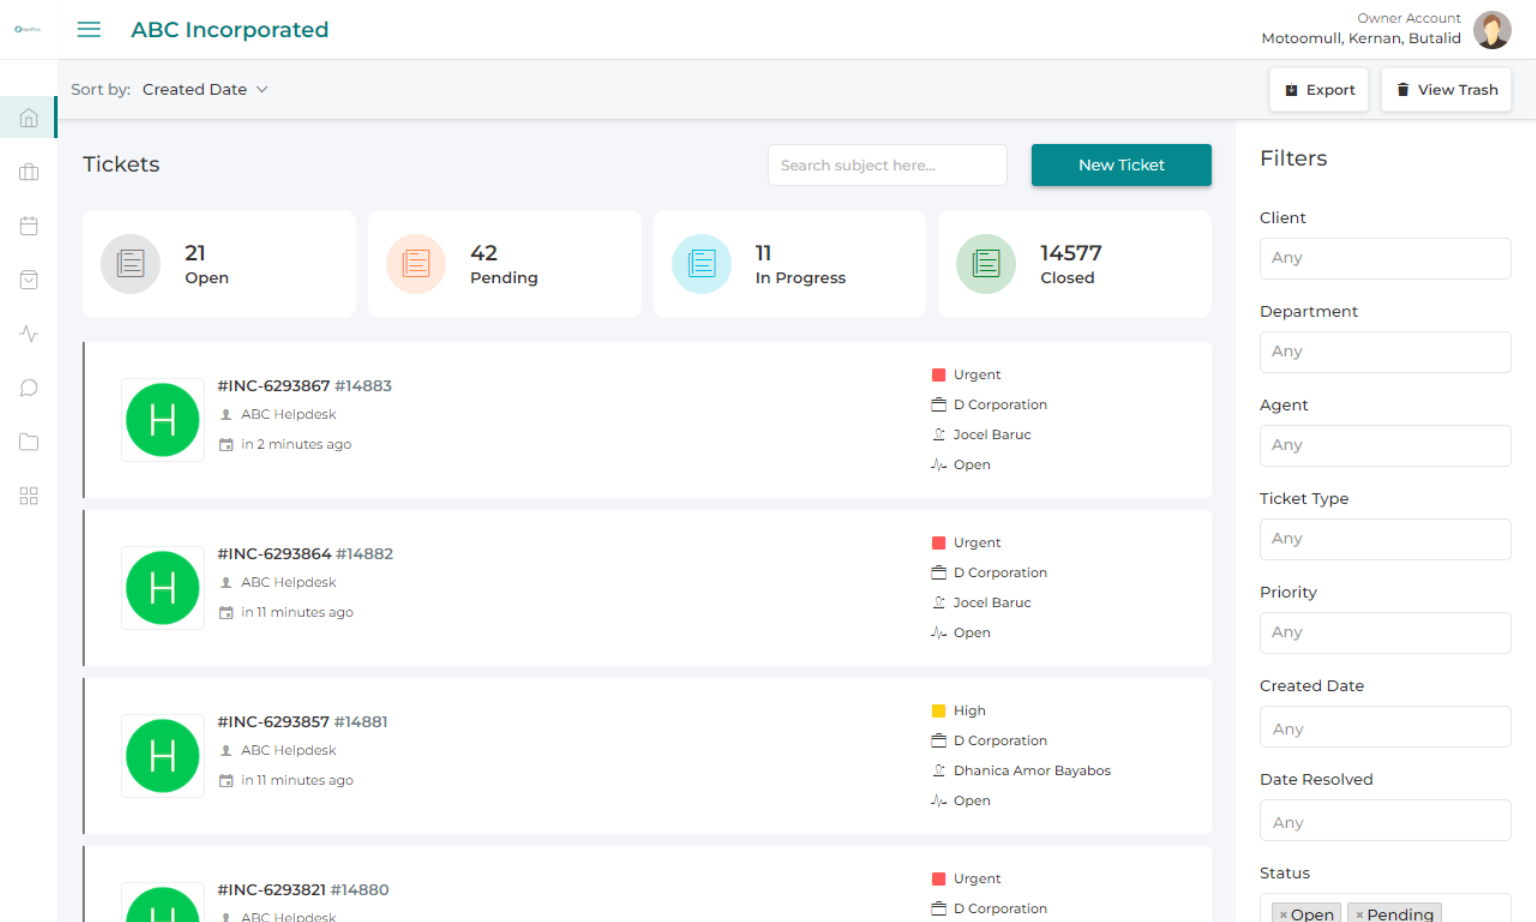The width and height of the screenshot is (1536, 922).
Task: Open the Client filter dropdown
Action: click(x=1384, y=258)
